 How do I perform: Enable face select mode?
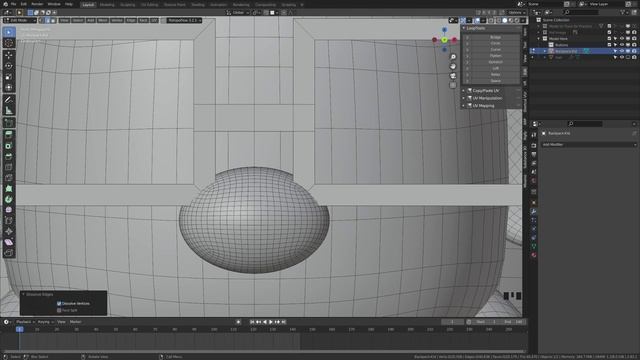click(53, 20)
